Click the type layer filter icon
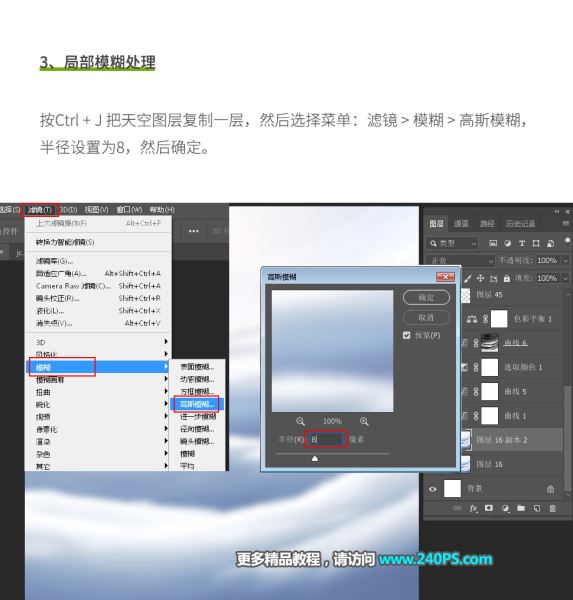This screenshot has height=600, width=573. pos(522,243)
